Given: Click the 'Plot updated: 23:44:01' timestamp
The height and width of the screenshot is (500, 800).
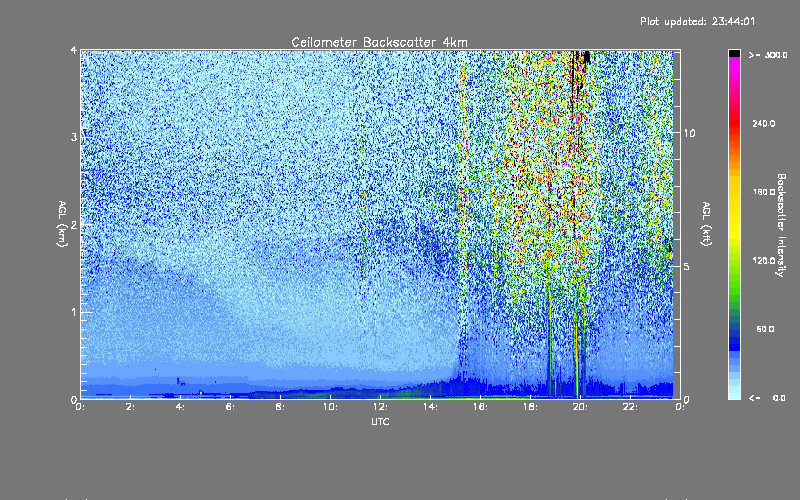Looking at the screenshot, I should 697,21.
